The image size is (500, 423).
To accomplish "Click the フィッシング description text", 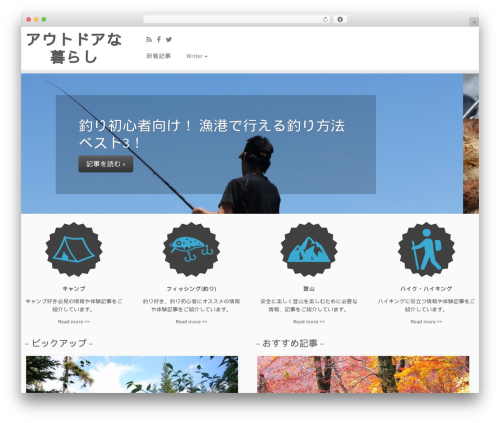I will pyautogui.click(x=191, y=305).
